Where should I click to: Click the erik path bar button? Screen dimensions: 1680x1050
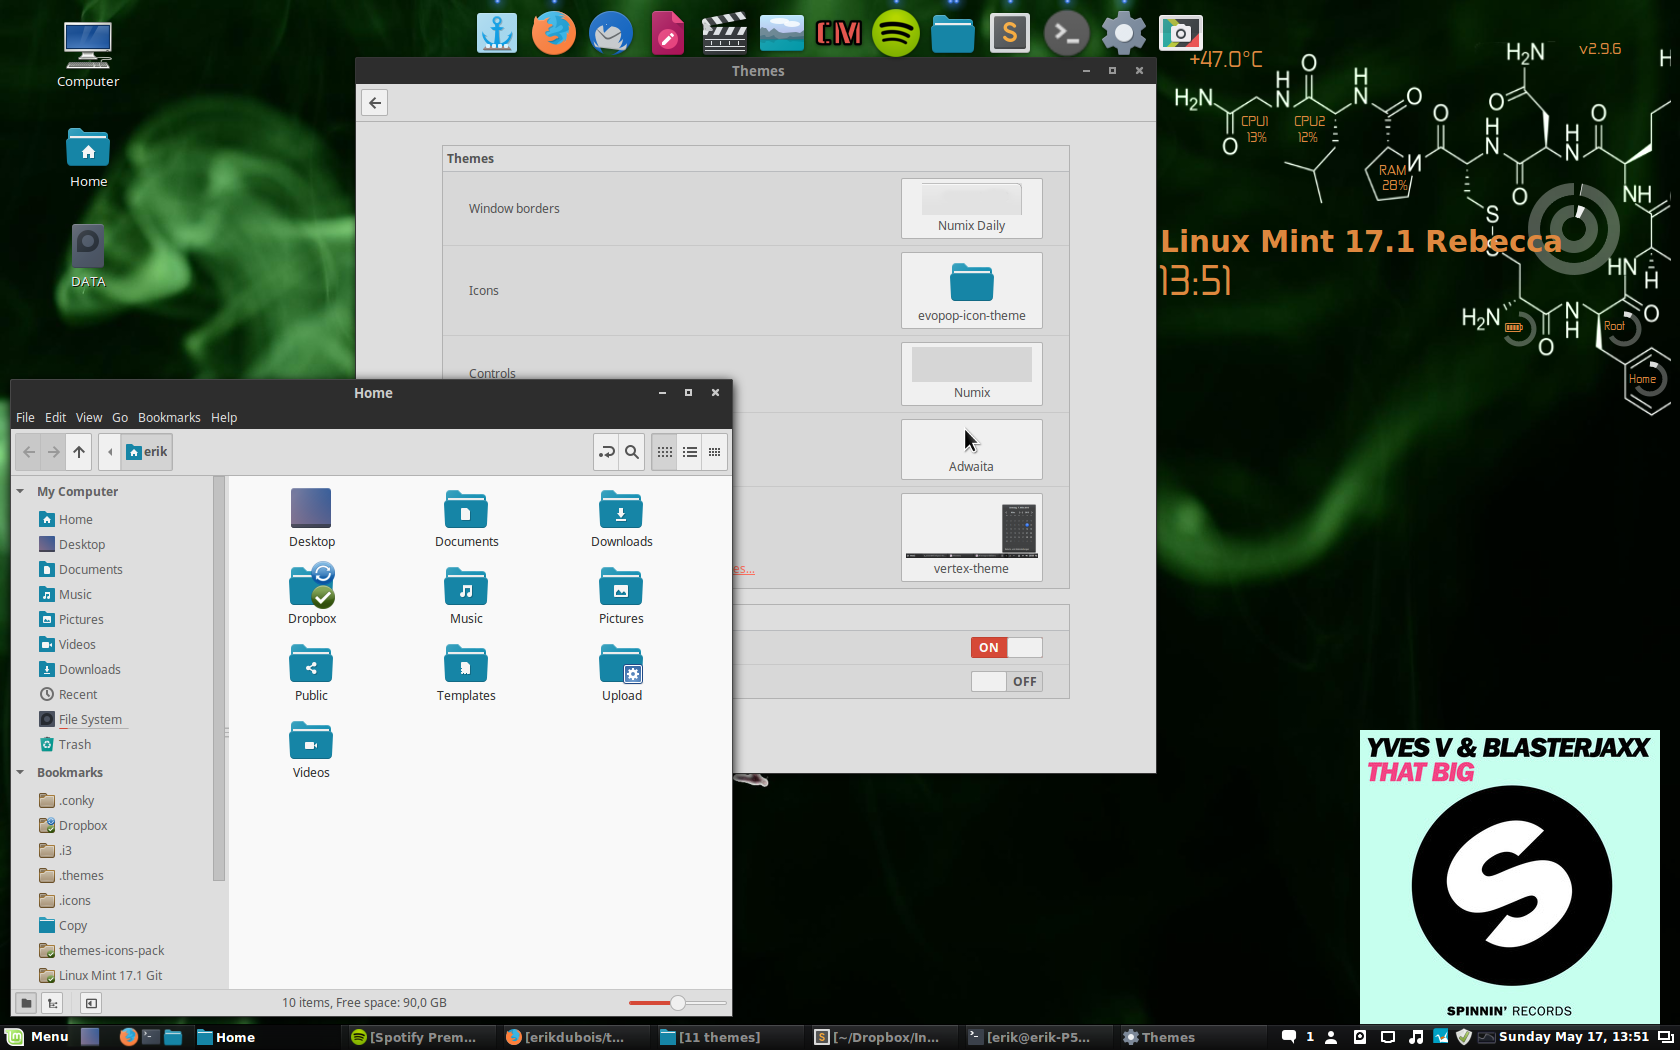pos(147,452)
